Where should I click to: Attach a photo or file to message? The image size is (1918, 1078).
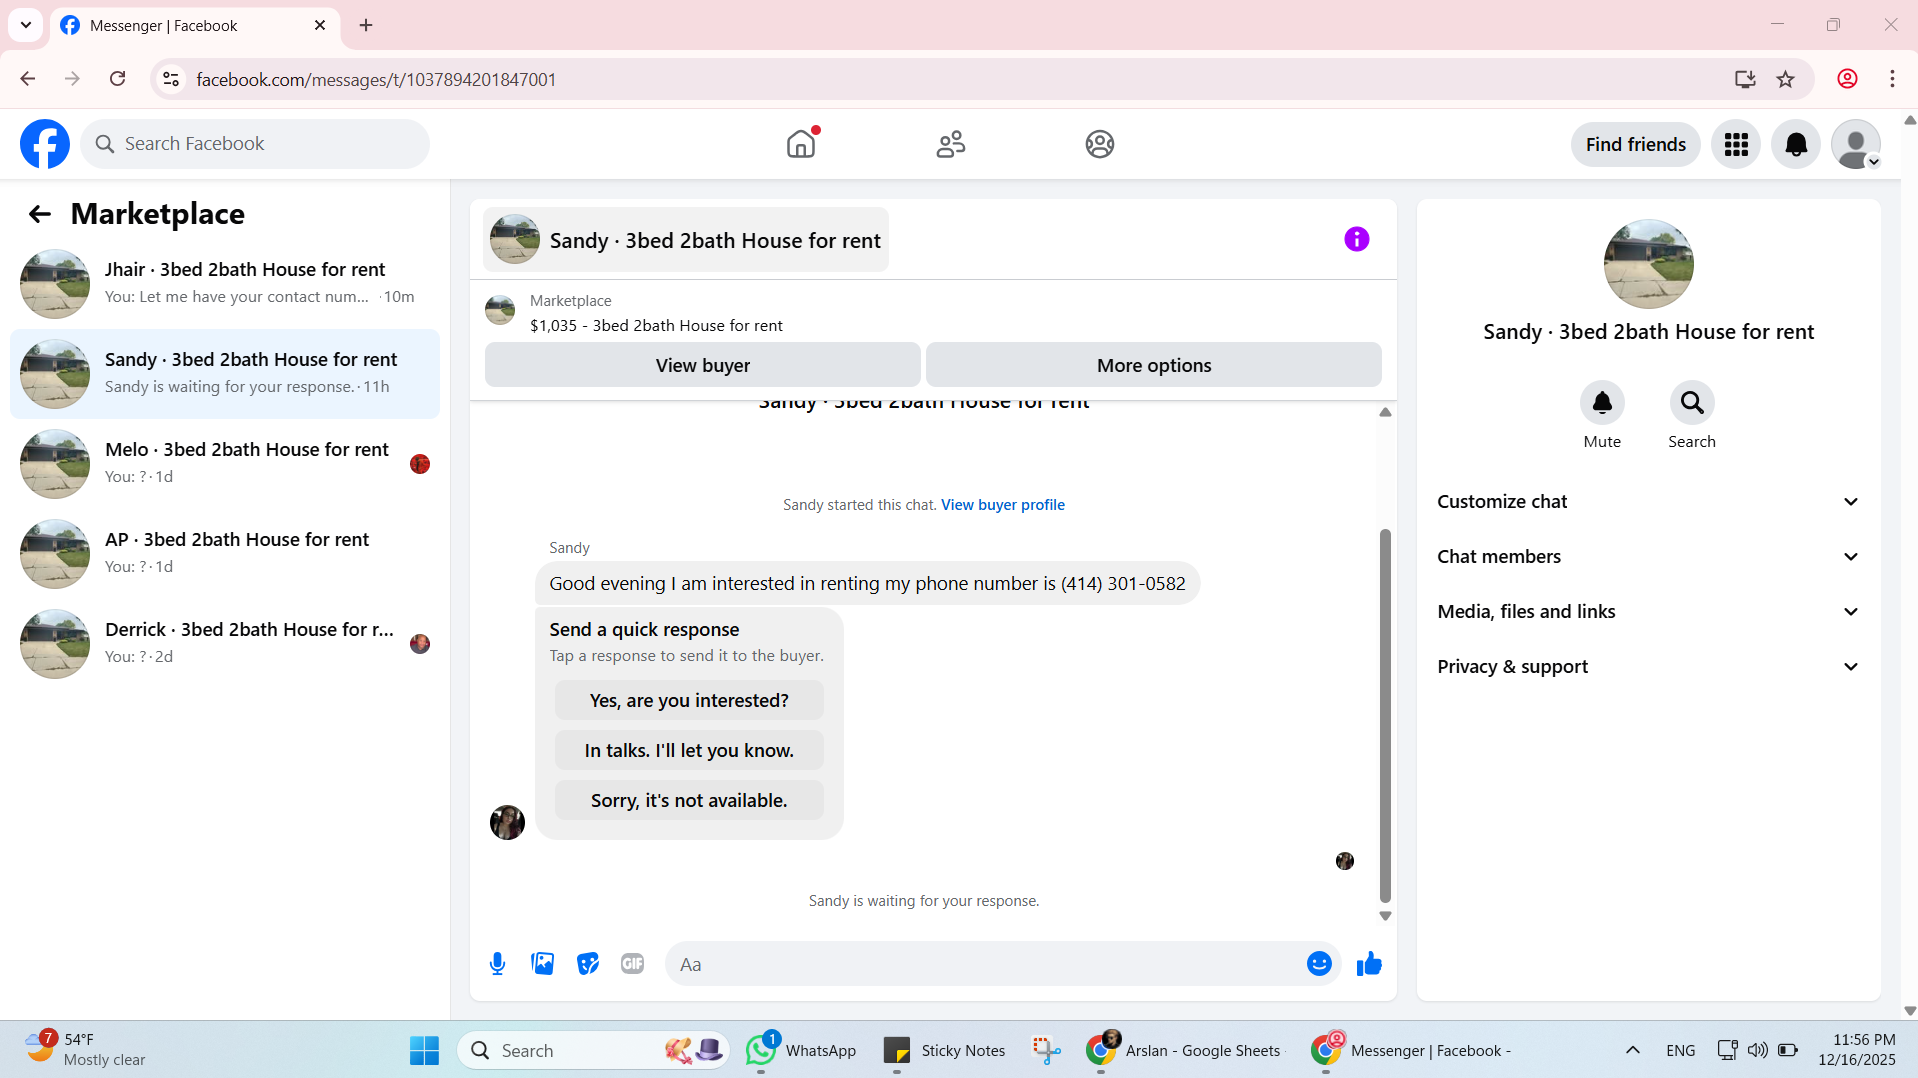pos(543,964)
